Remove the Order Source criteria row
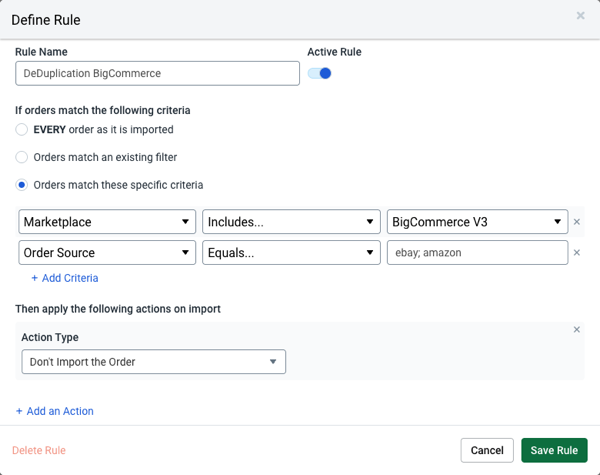This screenshot has width=600, height=475. tap(577, 253)
